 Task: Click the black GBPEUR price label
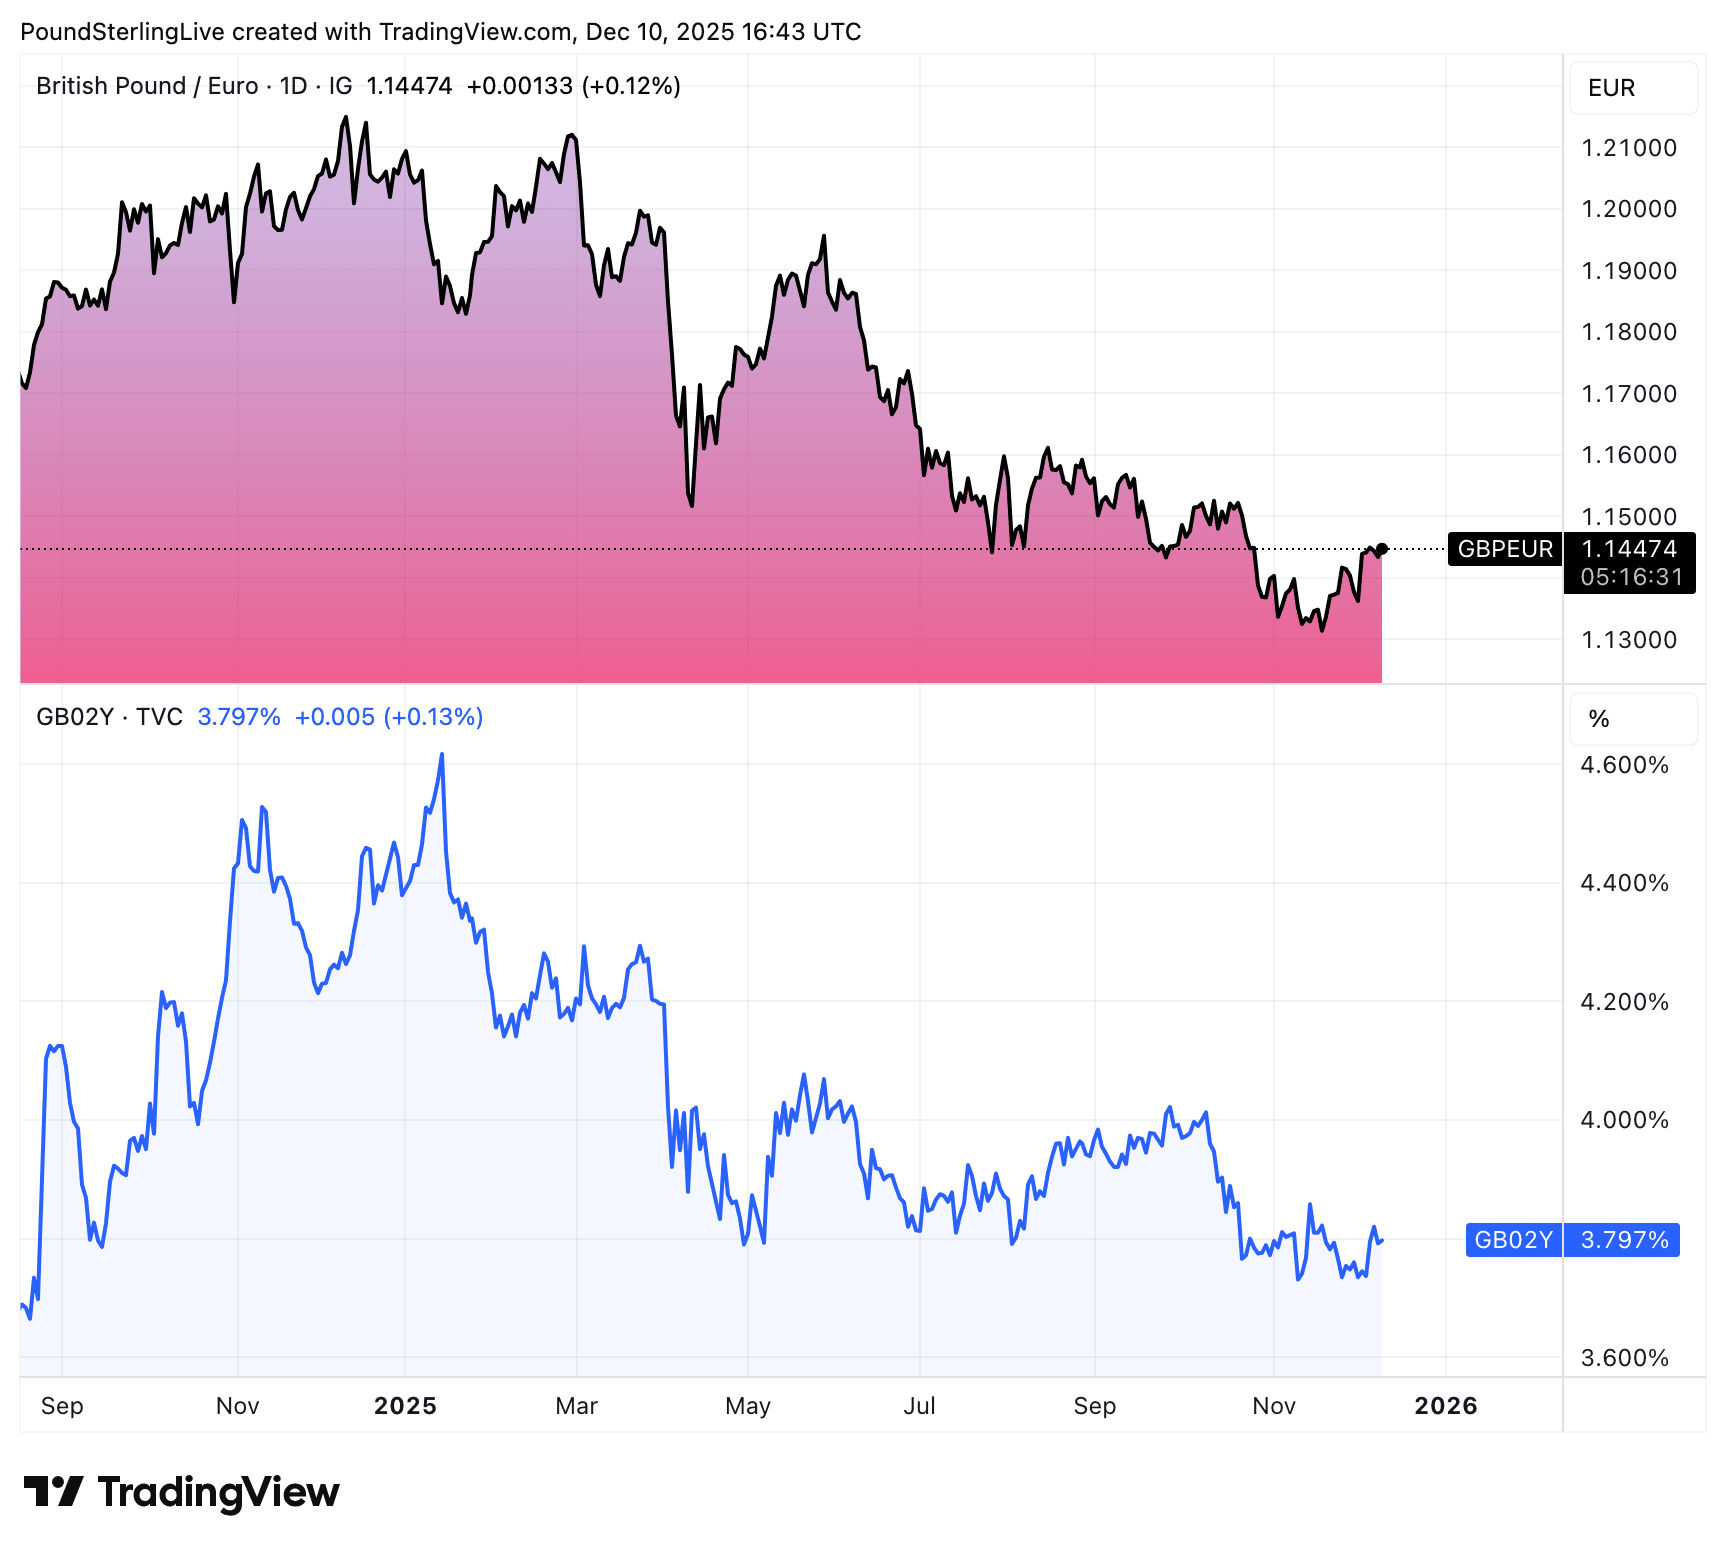1505,549
